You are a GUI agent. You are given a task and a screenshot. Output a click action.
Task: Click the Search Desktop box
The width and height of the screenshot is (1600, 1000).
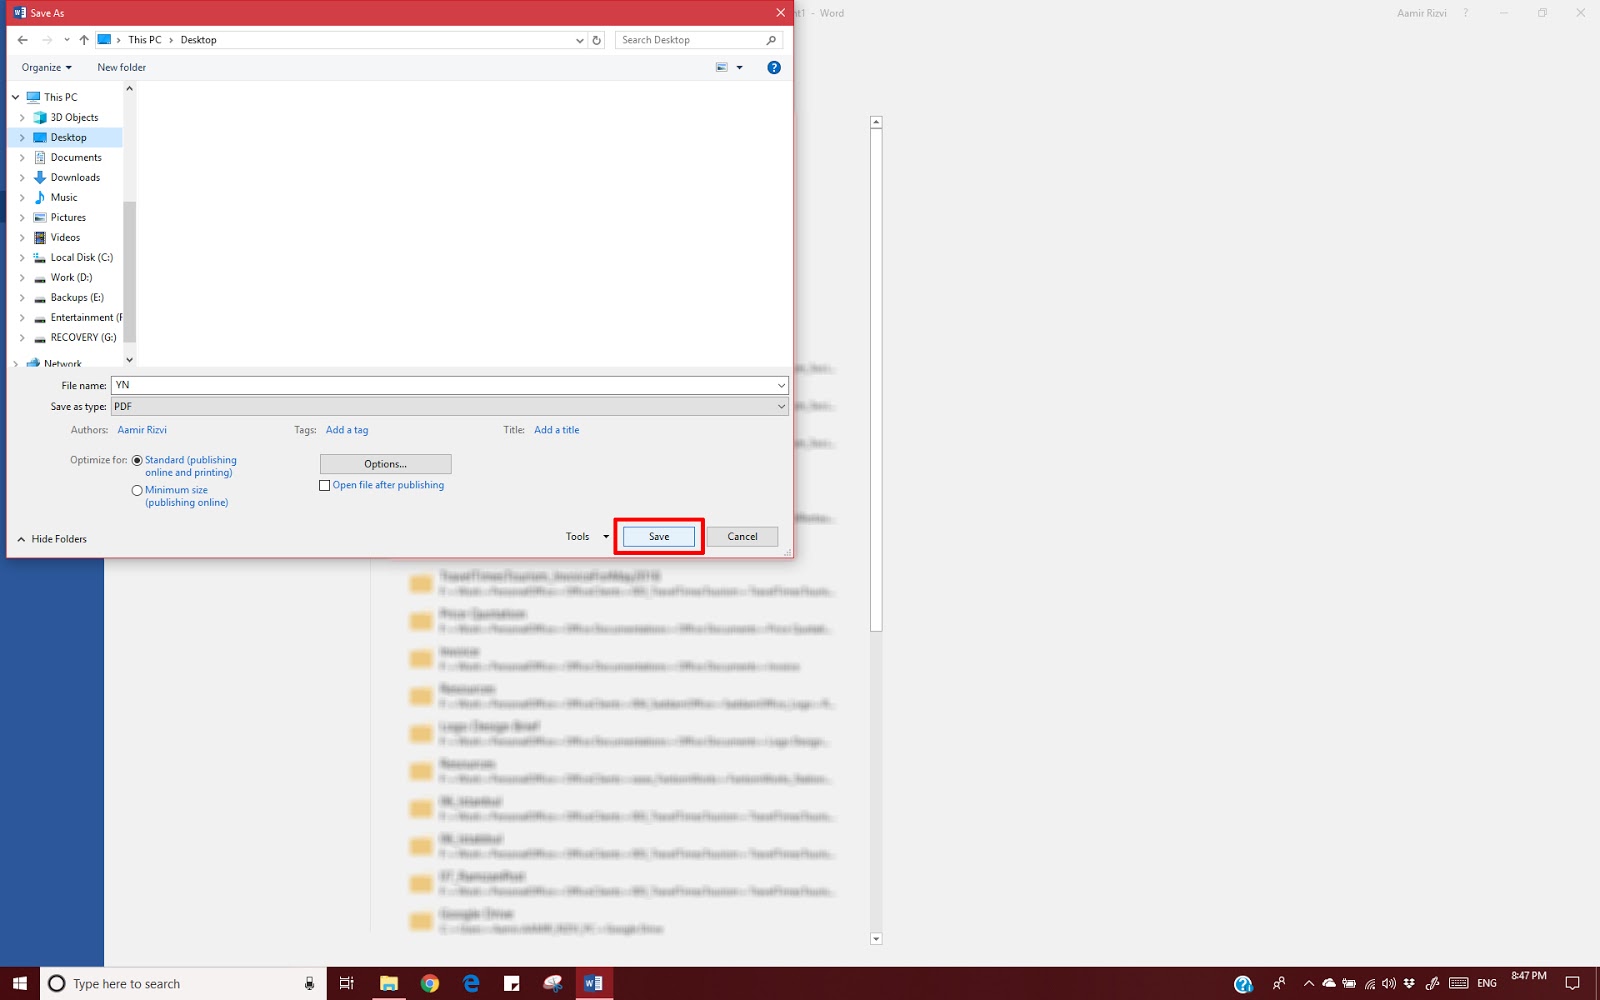698,40
